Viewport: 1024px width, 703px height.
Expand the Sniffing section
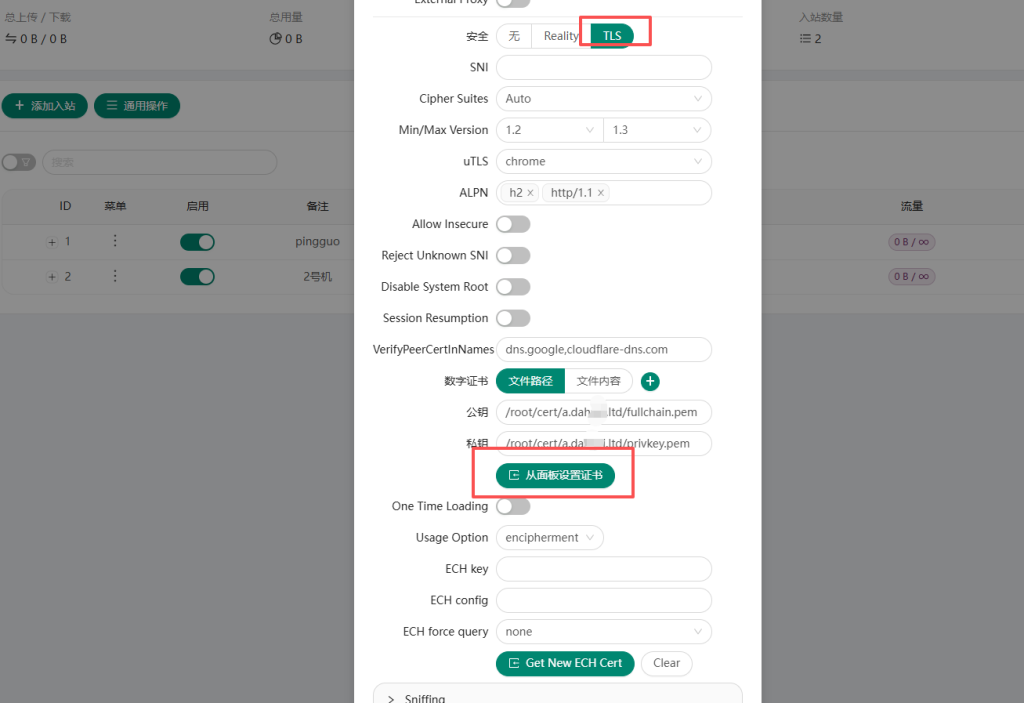(425, 697)
